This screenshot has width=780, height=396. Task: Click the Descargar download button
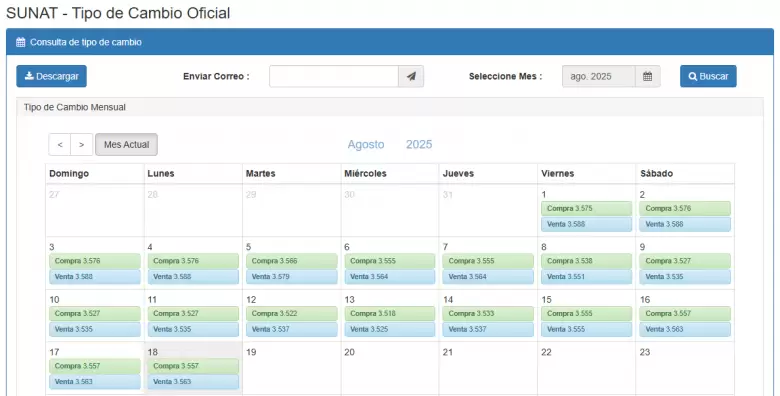pyautogui.click(x=51, y=76)
